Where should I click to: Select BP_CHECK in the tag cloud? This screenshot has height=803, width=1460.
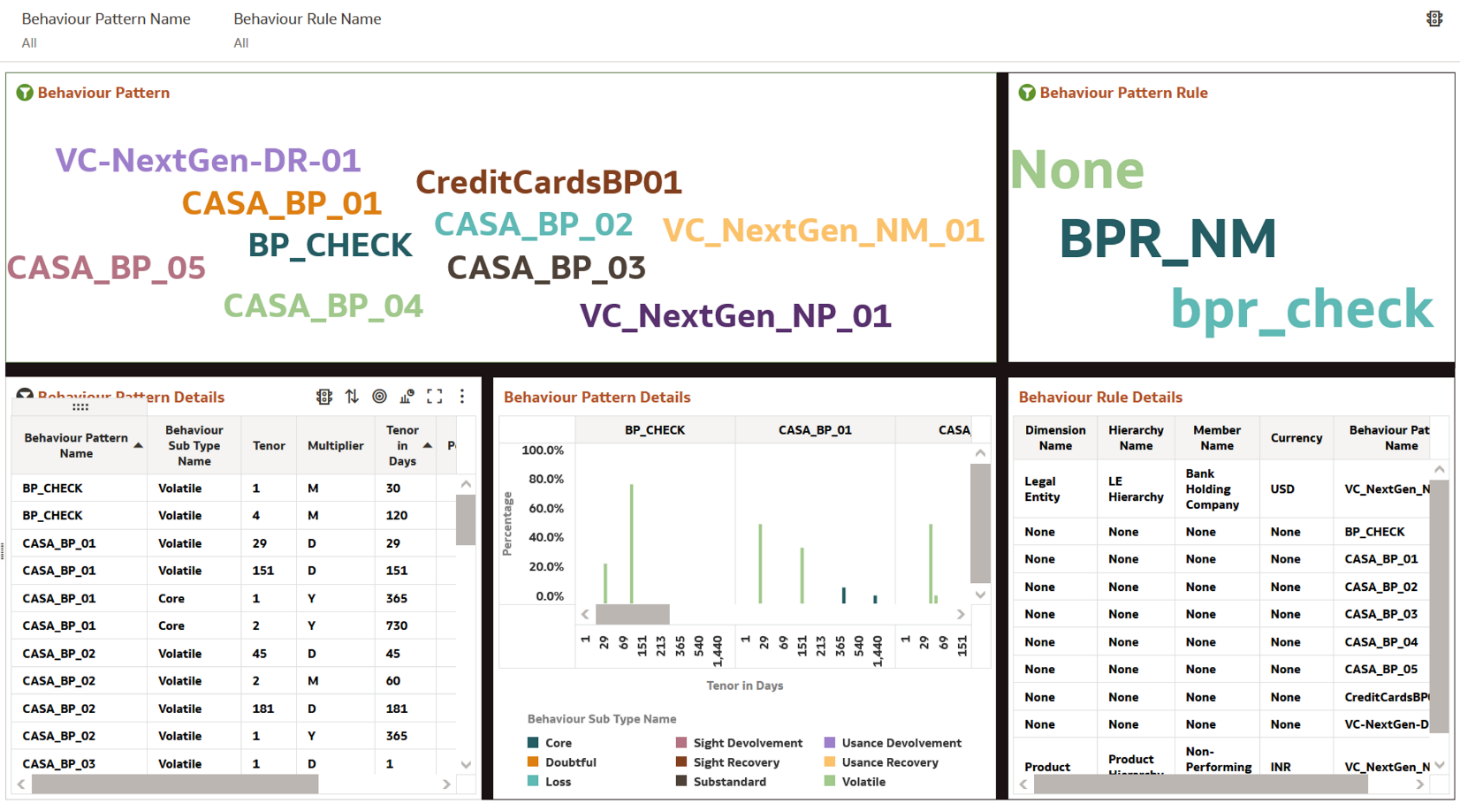tap(330, 245)
